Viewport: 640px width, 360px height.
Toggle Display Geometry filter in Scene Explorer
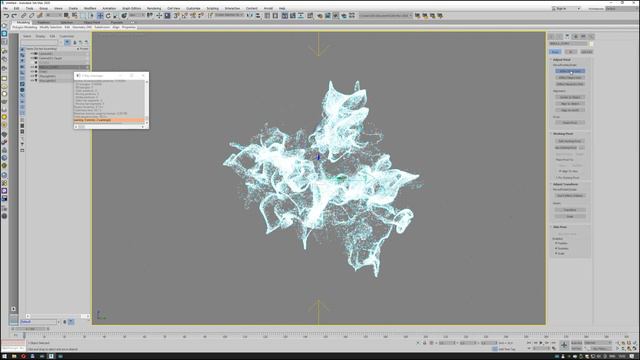[22, 49]
